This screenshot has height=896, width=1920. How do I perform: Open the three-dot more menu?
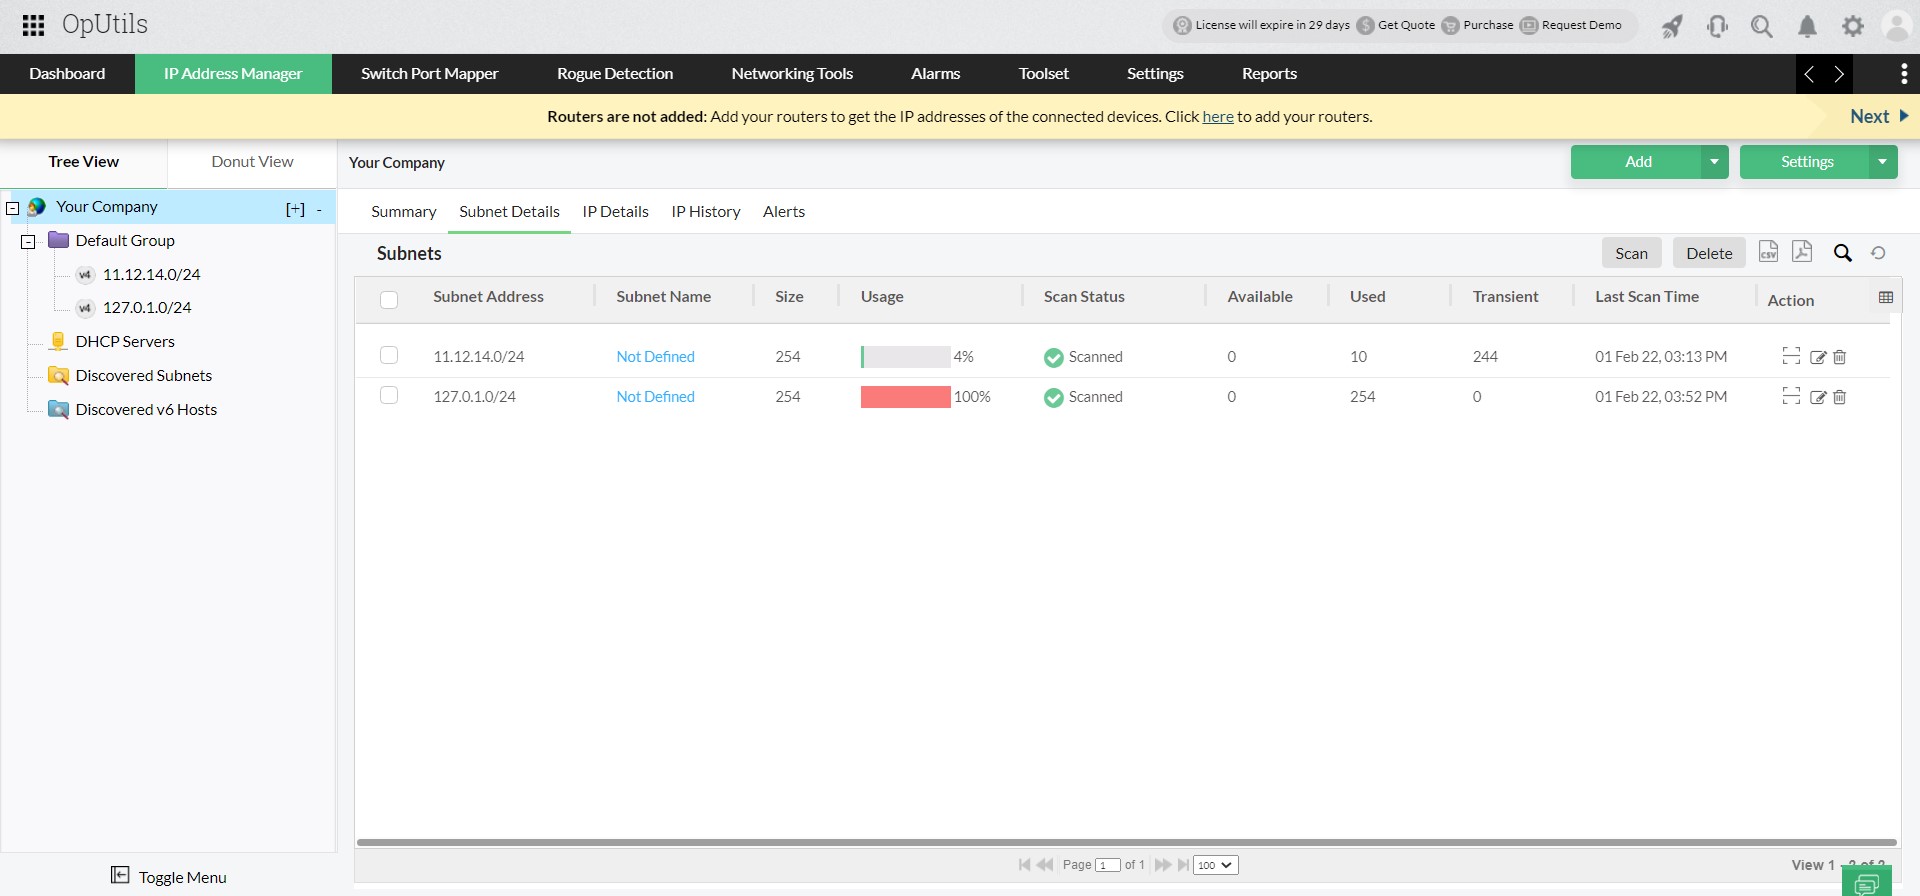point(1903,74)
